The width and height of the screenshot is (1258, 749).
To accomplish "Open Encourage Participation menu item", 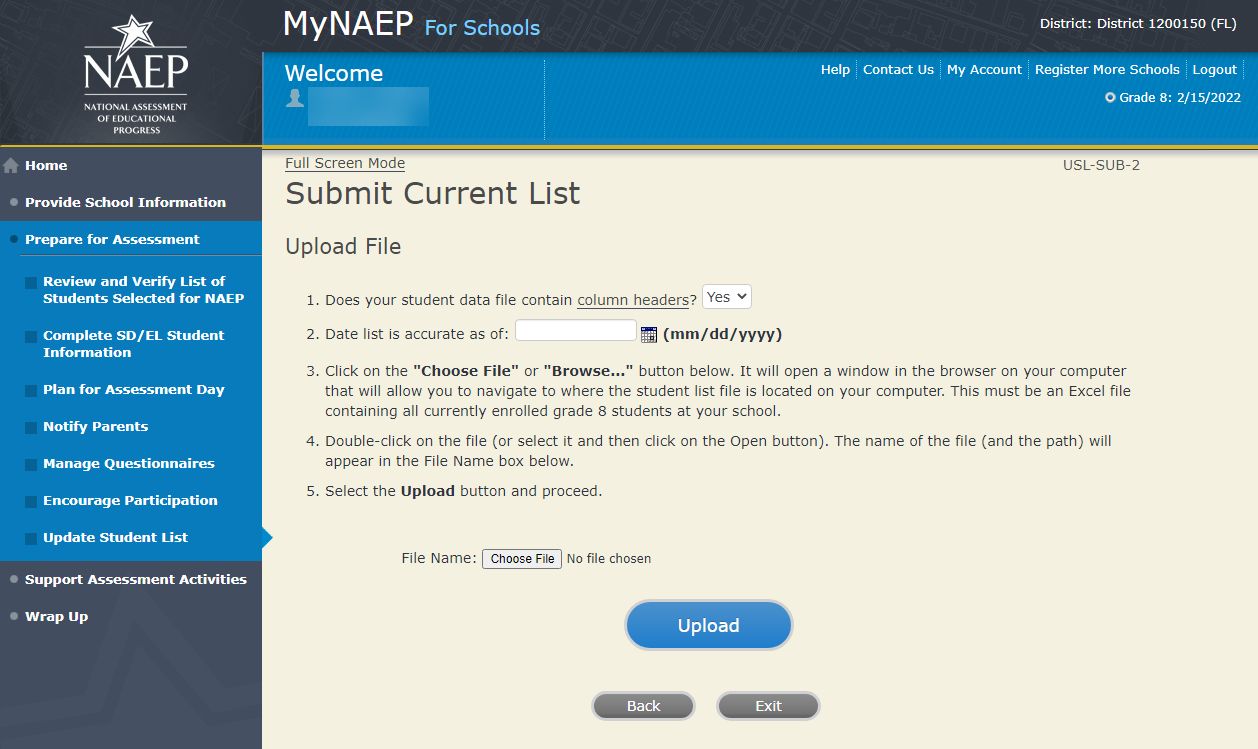I will click(130, 500).
